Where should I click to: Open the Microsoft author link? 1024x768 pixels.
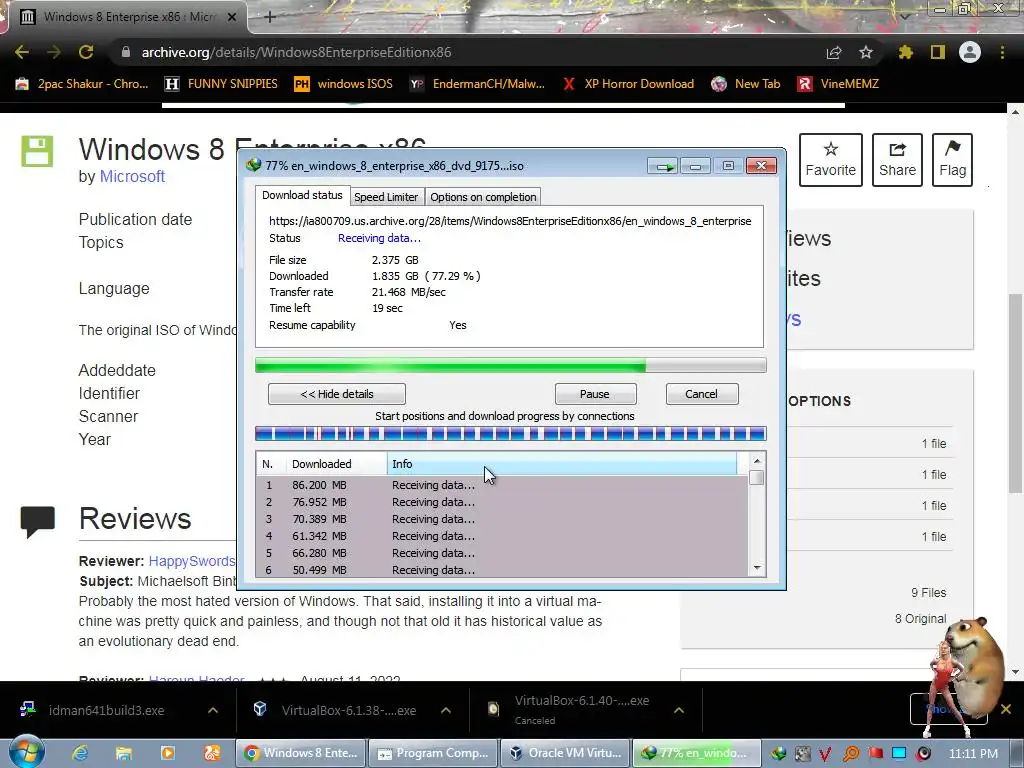tap(132, 176)
